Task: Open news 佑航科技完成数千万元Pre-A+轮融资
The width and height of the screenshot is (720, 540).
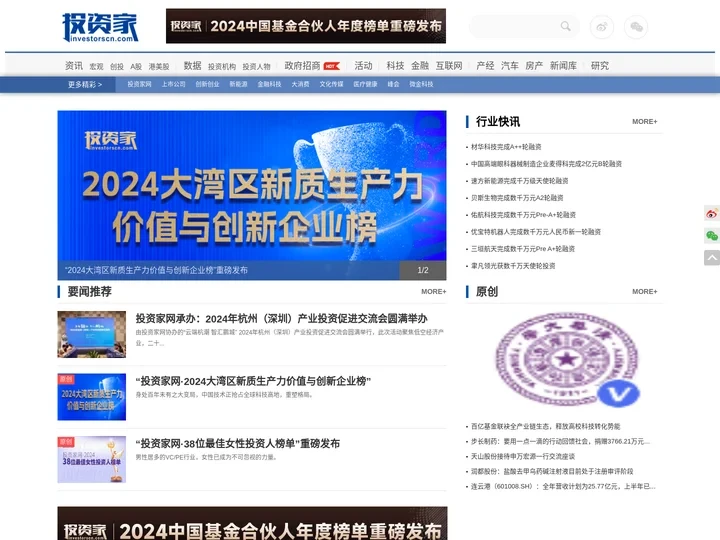Action: coord(523,215)
